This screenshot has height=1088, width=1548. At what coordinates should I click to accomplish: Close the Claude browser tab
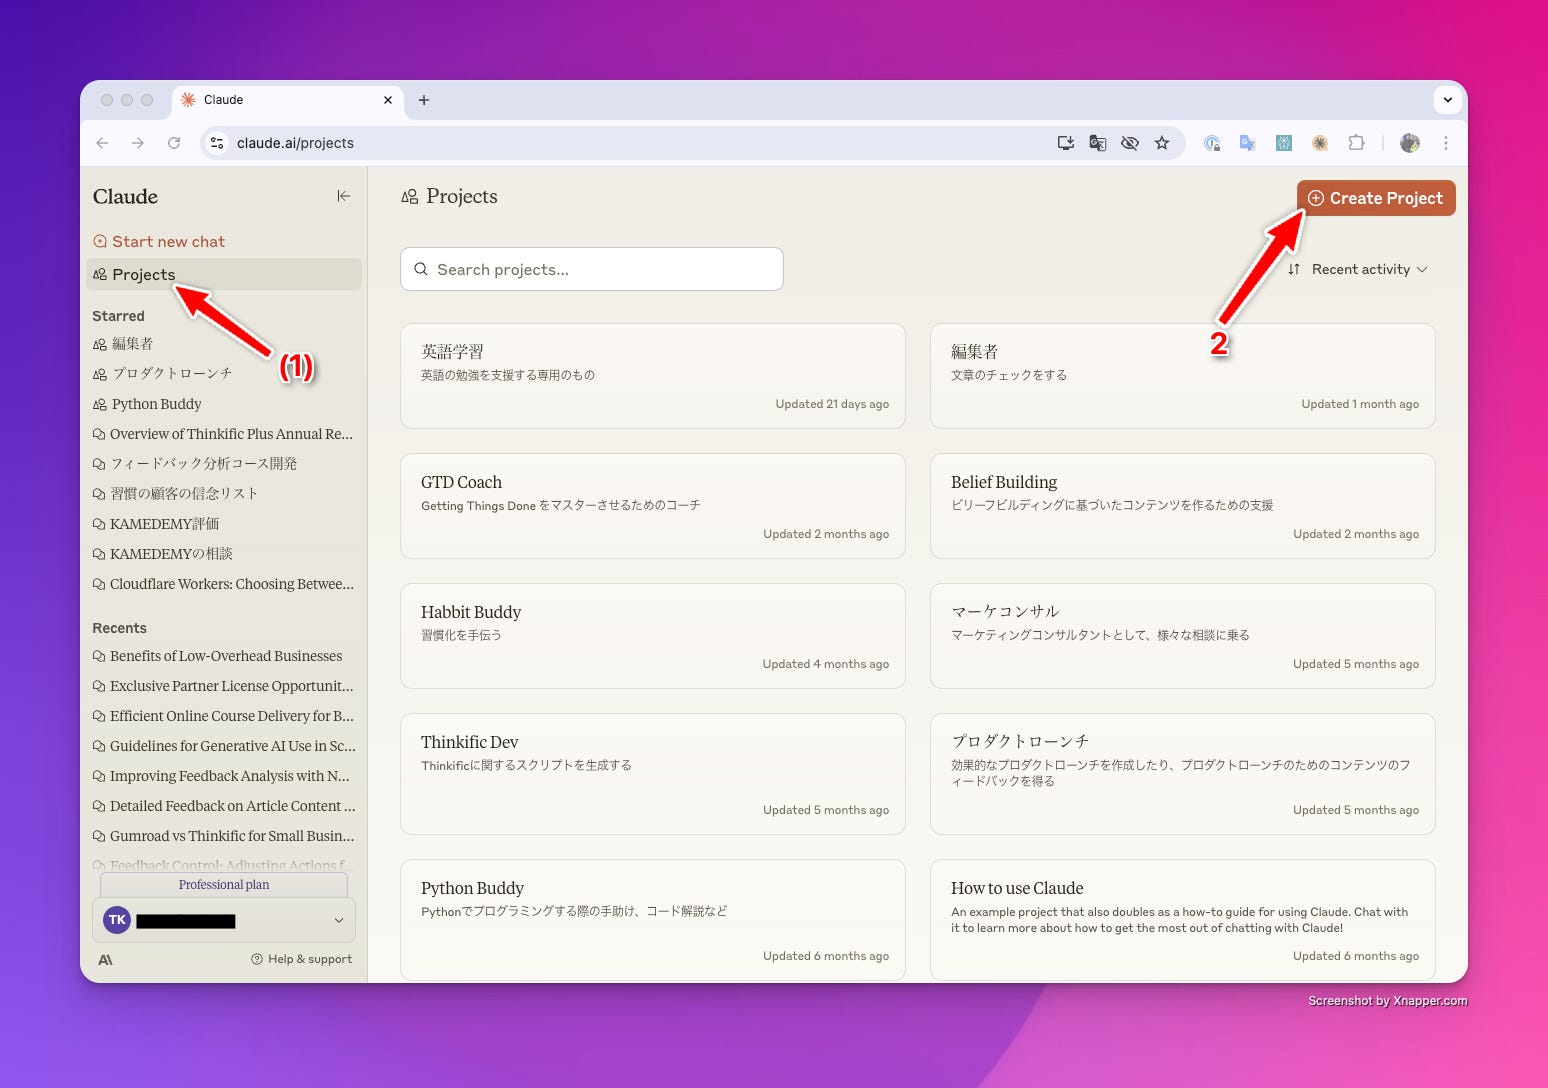point(388,100)
